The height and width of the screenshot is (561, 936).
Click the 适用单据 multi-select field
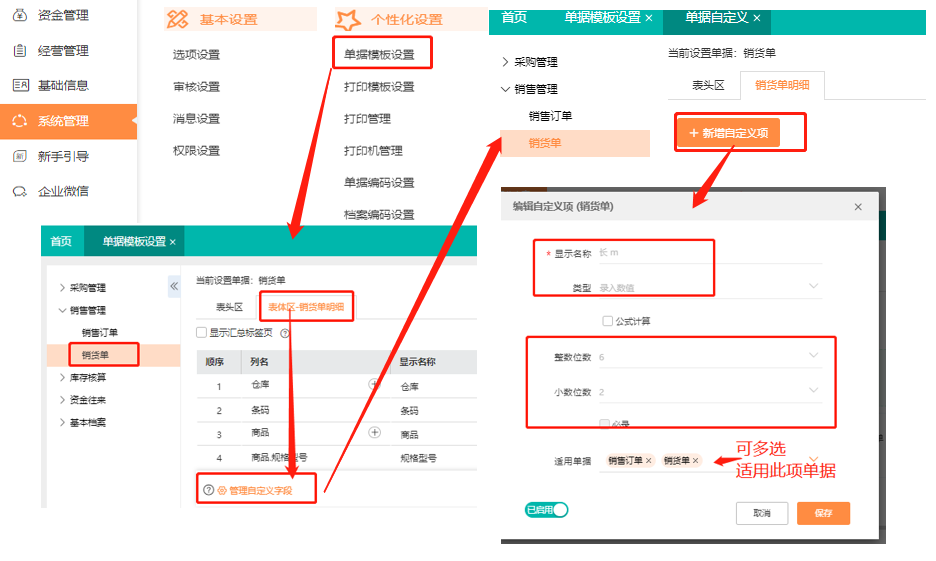(710, 461)
